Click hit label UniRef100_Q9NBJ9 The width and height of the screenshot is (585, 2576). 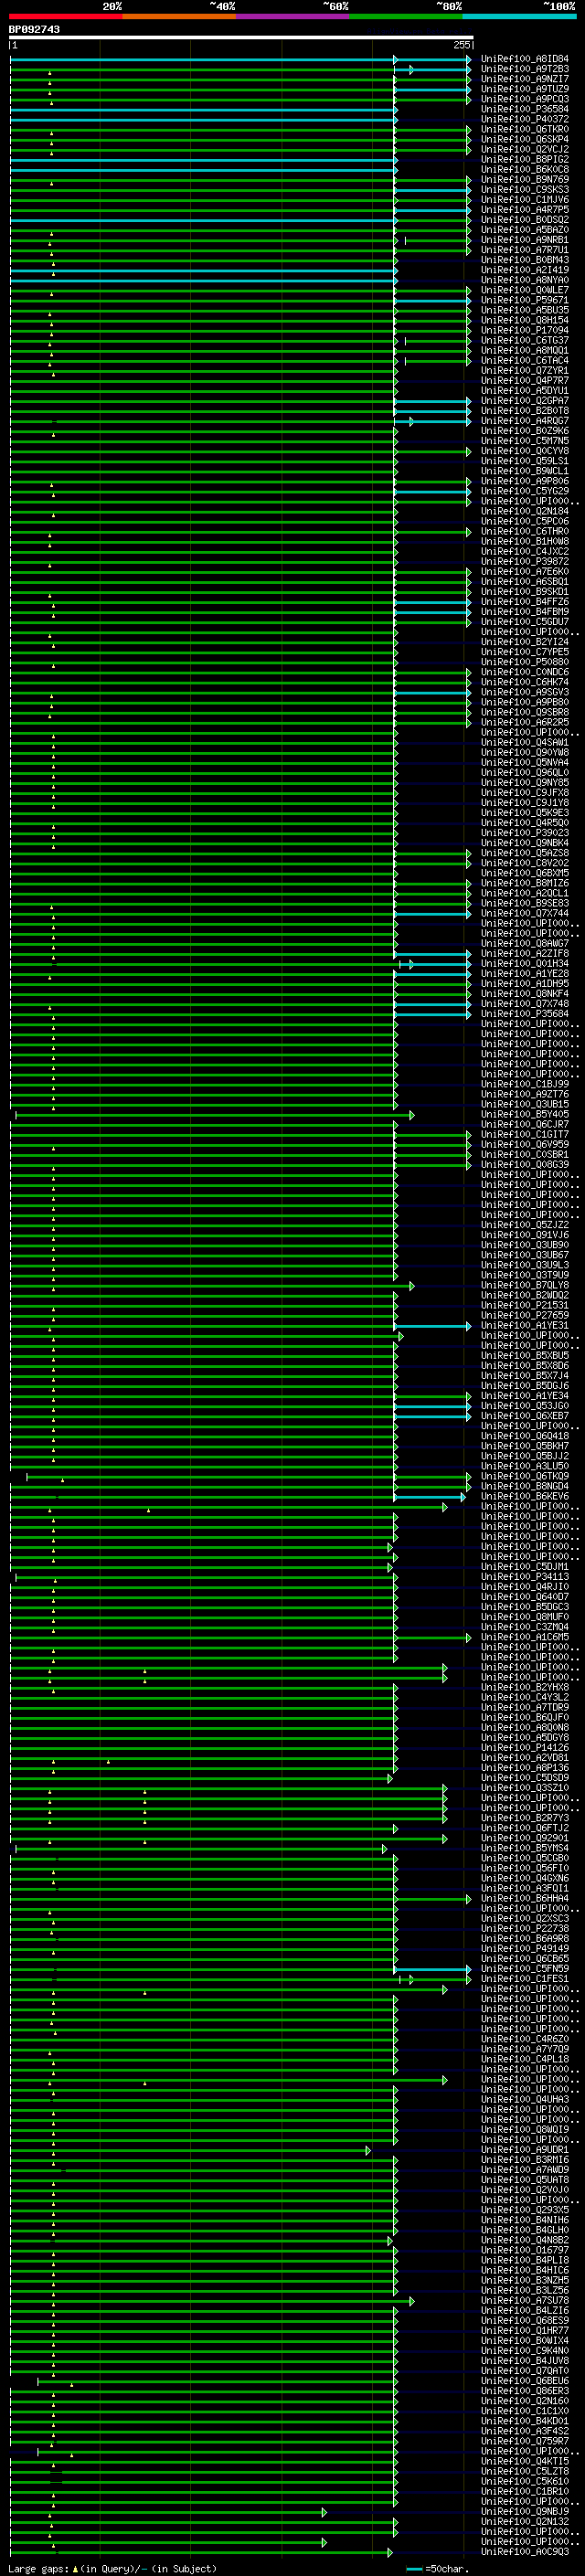coord(525,2511)
